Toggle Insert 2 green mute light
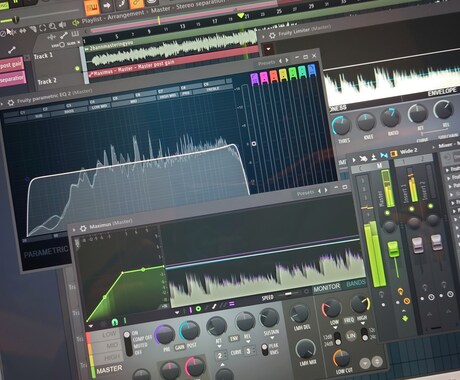Viewport: 460px width, 380px height. [431, 206]
